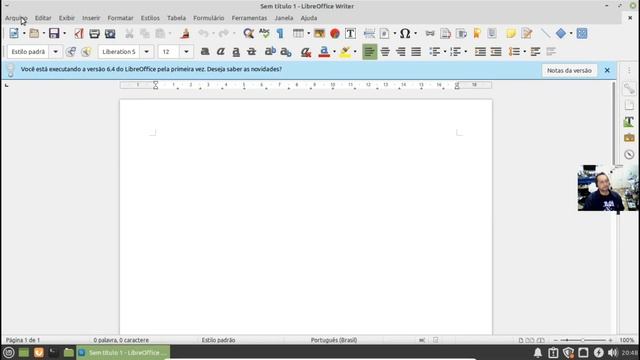Open the Ferramentas menu
640x360 pixels.
(x=249, y=18)
